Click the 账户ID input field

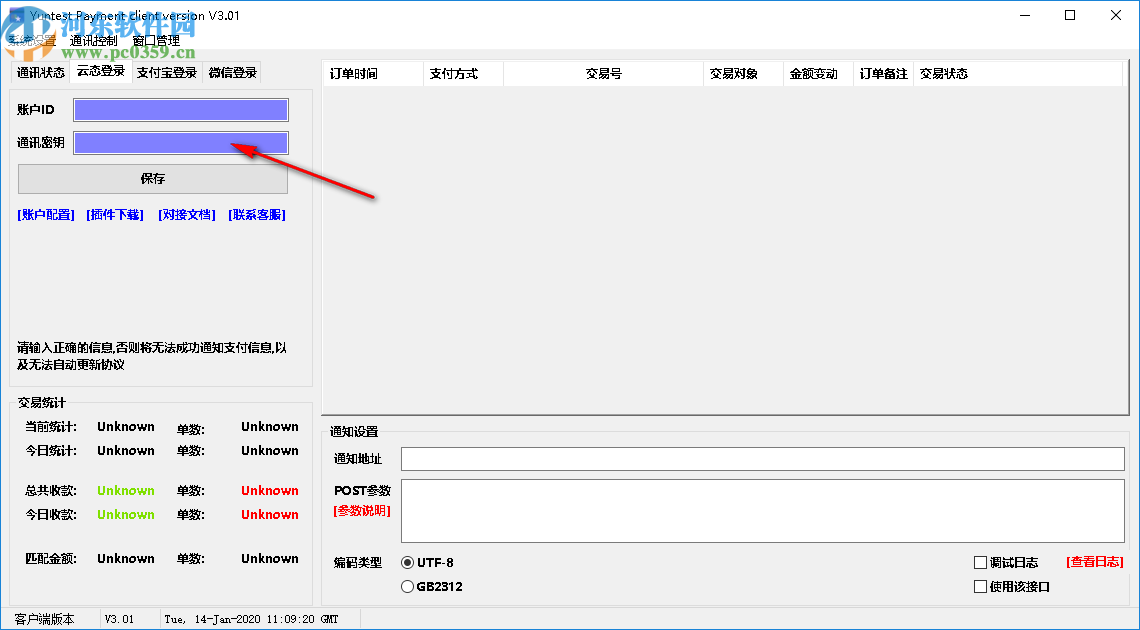[180, 109]
